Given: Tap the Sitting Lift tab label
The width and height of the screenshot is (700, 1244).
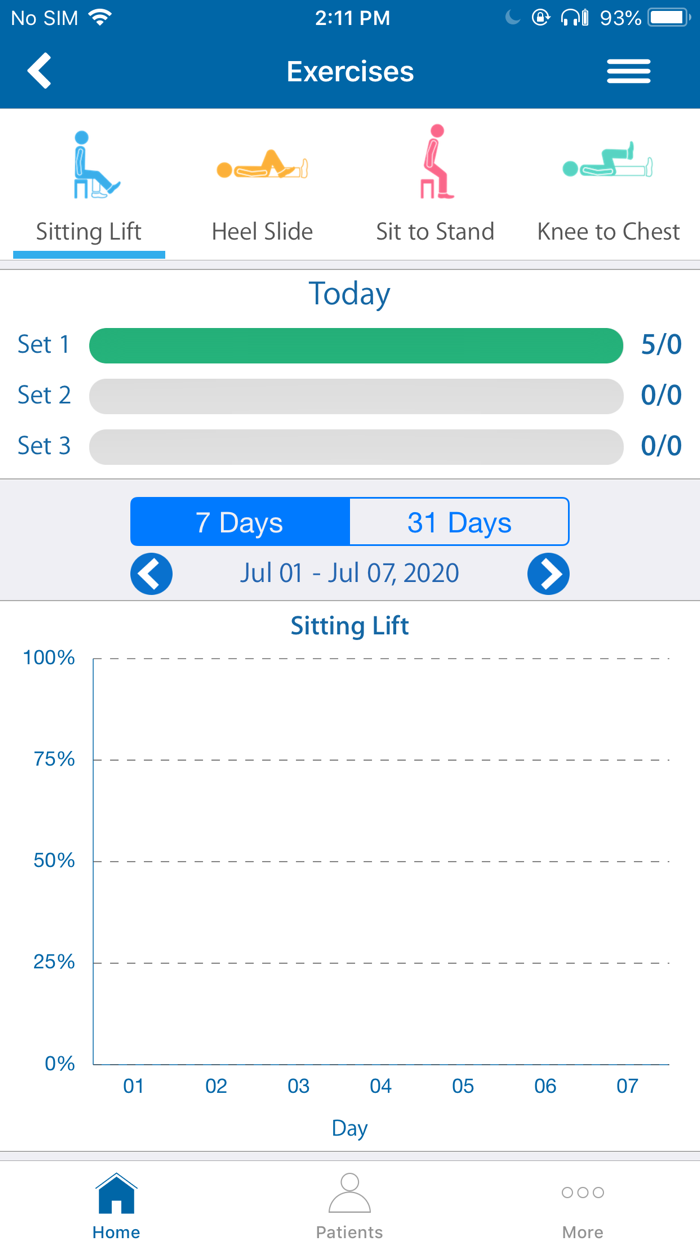Looking at the screenshot, I should point(89,232).
